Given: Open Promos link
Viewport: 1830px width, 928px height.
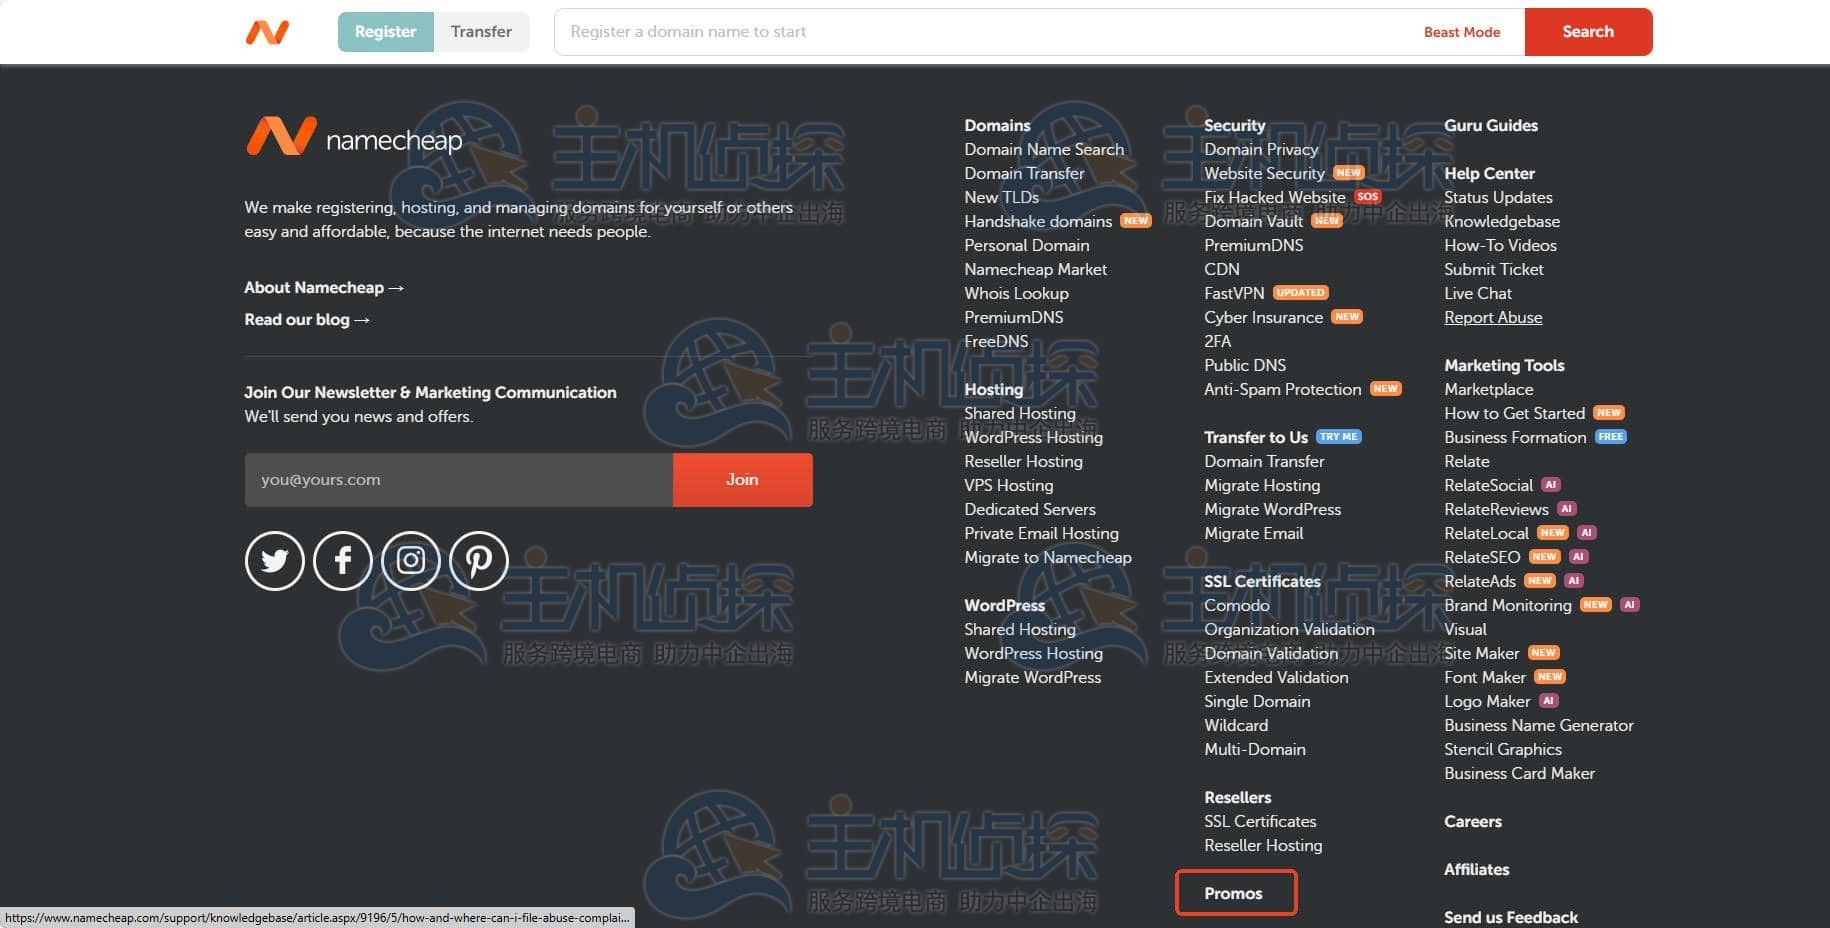Looking at the screenshot, I should 1233,894.
